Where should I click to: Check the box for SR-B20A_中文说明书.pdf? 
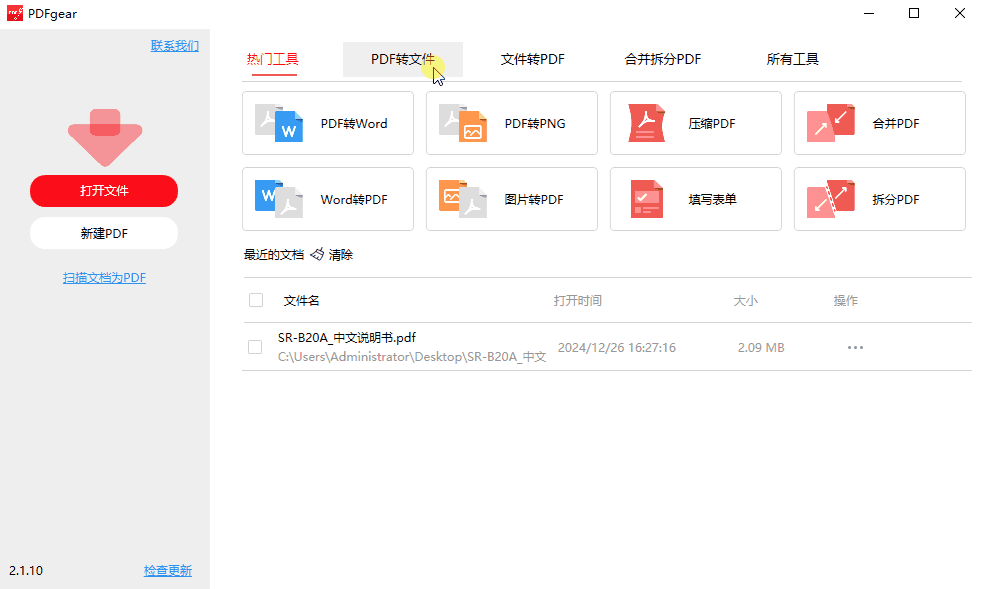click(256, 347)
